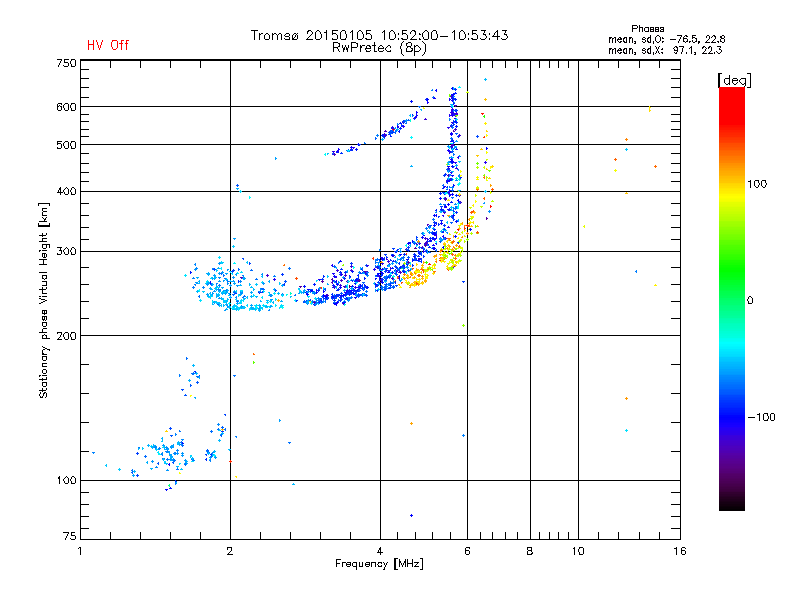Select the mean, sd,X phase statistics line
This screenshot has width=800, height=600.
pos(666,50)
